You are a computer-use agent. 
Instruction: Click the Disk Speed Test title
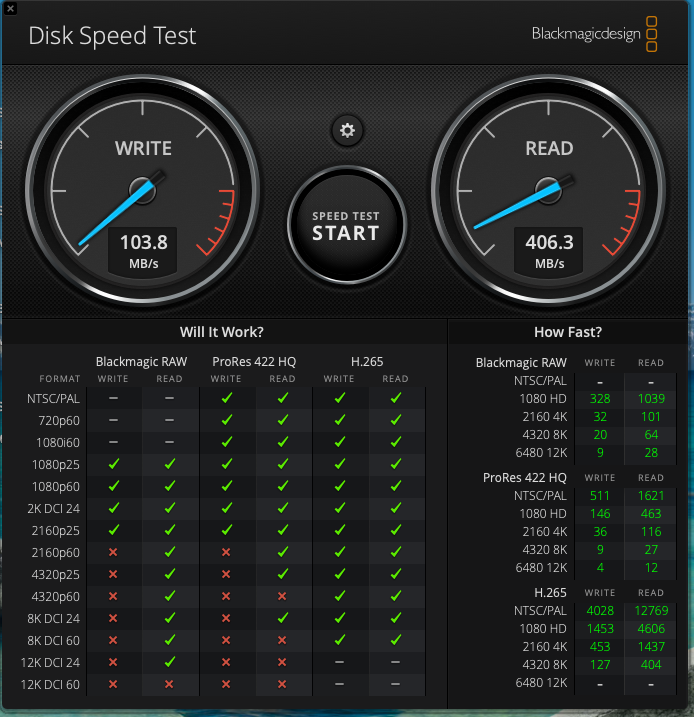click(x=112, y=36)
